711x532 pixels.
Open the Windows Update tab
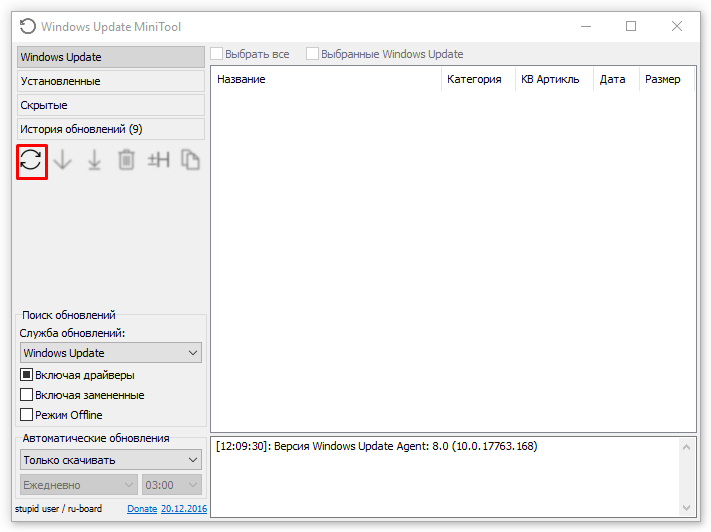tap(111, 57)
